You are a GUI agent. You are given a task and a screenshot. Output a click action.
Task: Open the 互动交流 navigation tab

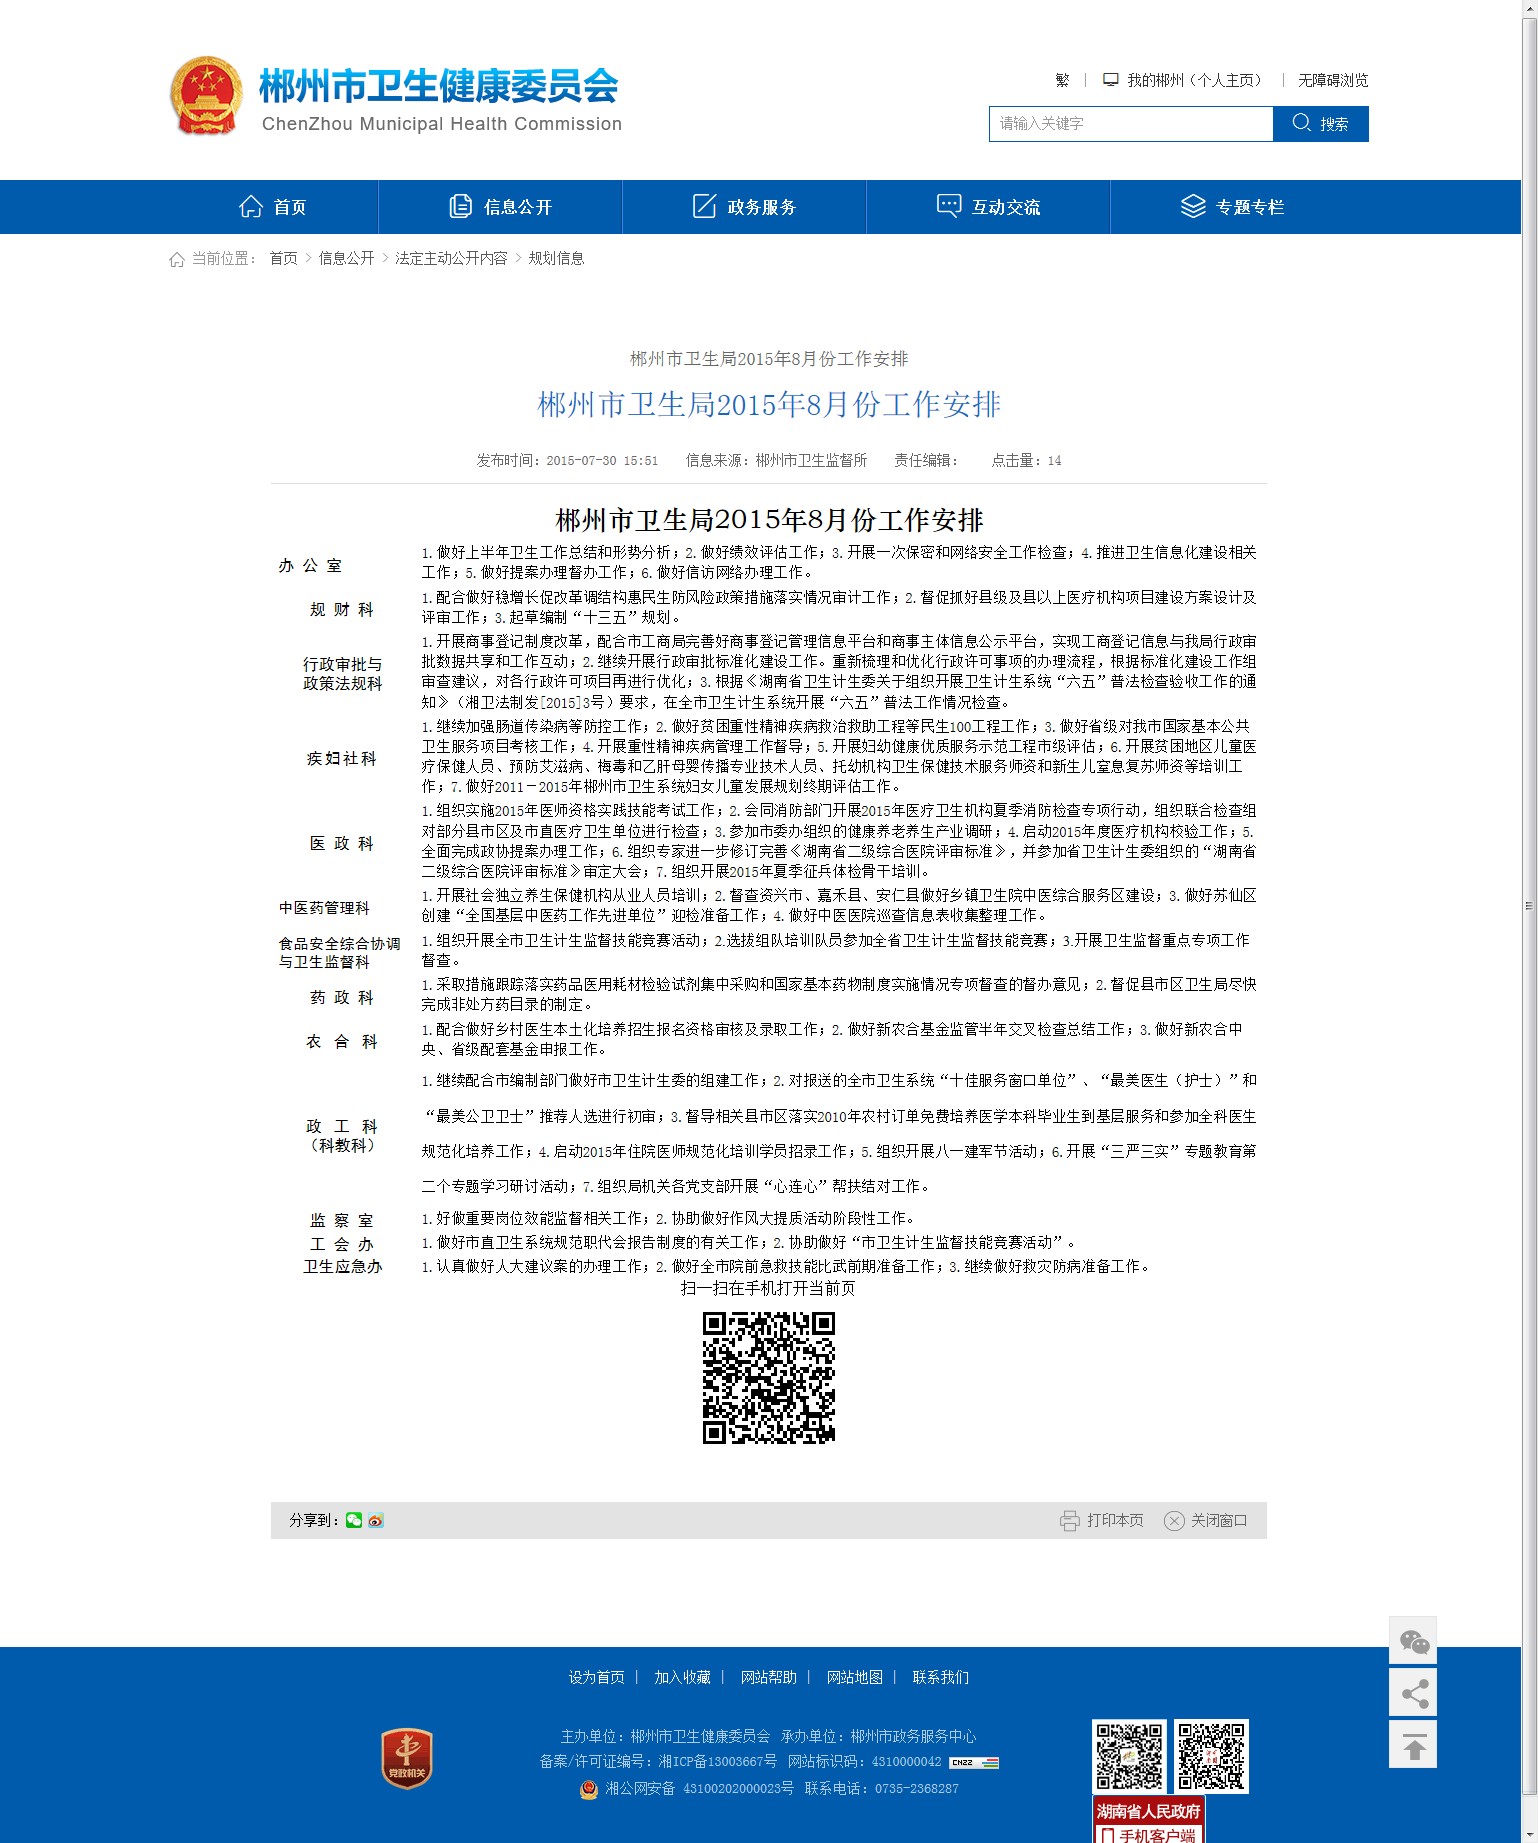[988, 207]
